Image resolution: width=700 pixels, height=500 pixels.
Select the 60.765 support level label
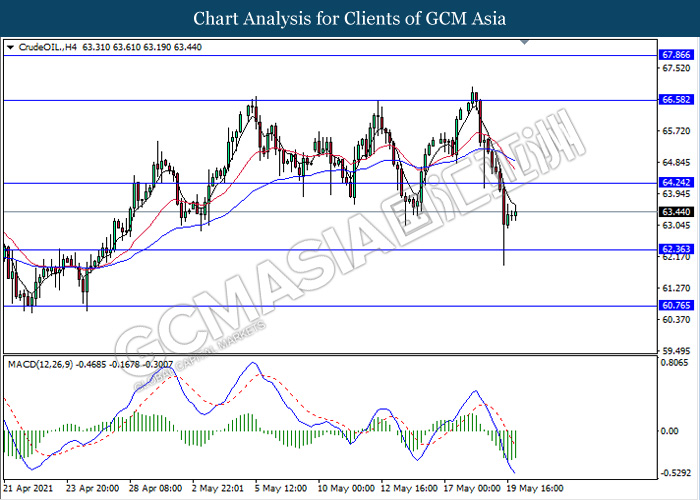(676, 305)
